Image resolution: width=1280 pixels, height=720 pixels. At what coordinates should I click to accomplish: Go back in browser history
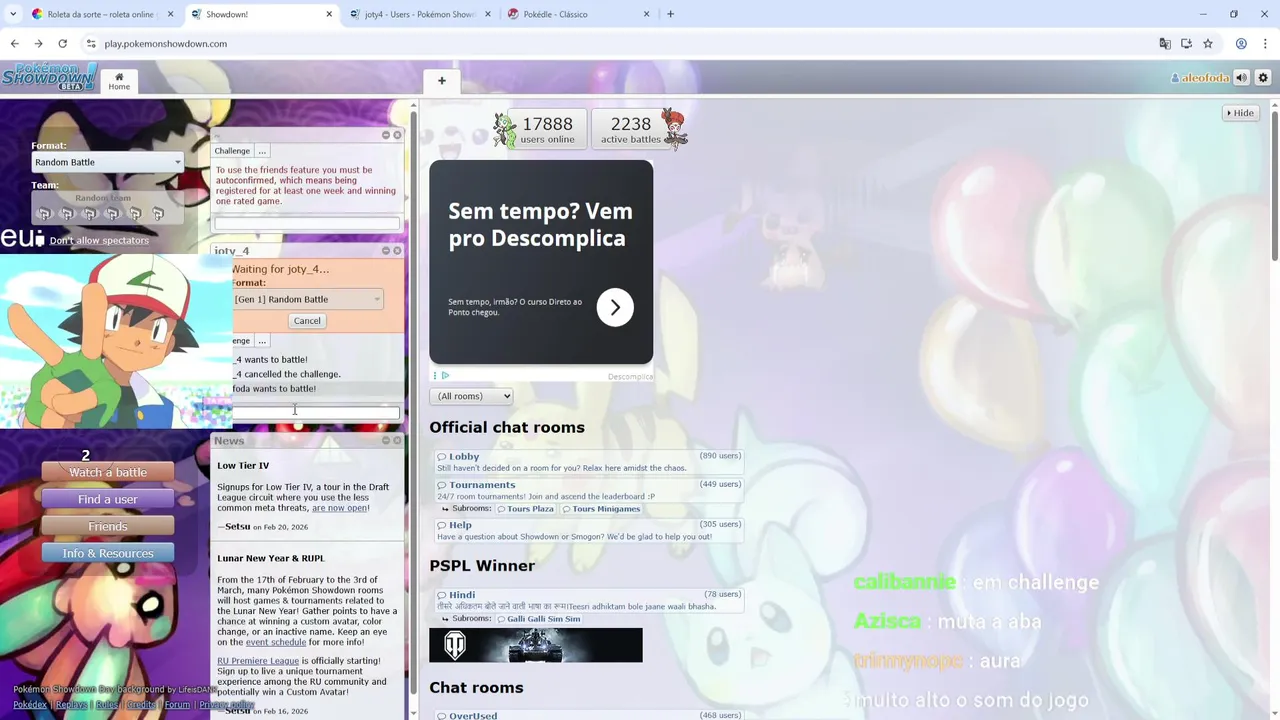pyautogui.click(x=14, y=44)
